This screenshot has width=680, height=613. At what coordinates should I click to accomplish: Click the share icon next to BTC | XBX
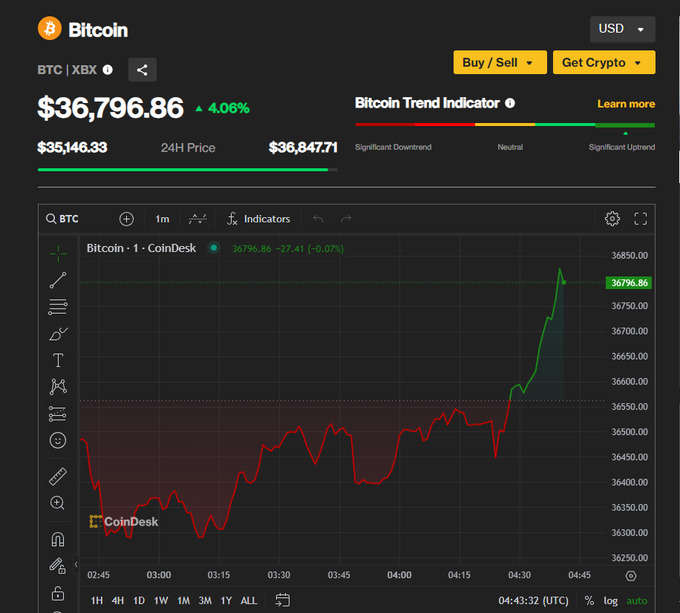coord(142,70)
